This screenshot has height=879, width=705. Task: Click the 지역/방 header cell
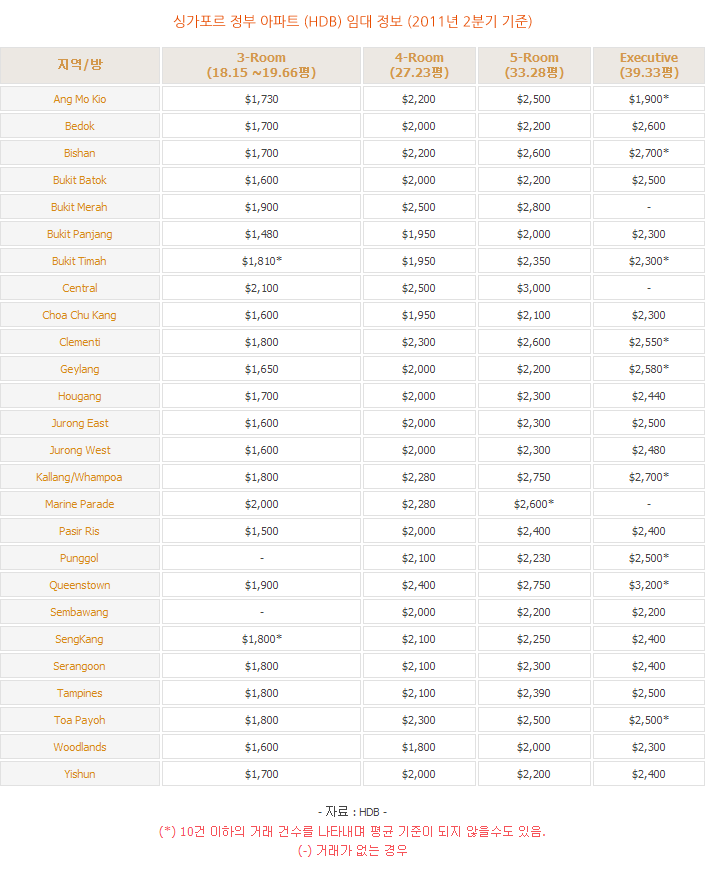[80, 65]
